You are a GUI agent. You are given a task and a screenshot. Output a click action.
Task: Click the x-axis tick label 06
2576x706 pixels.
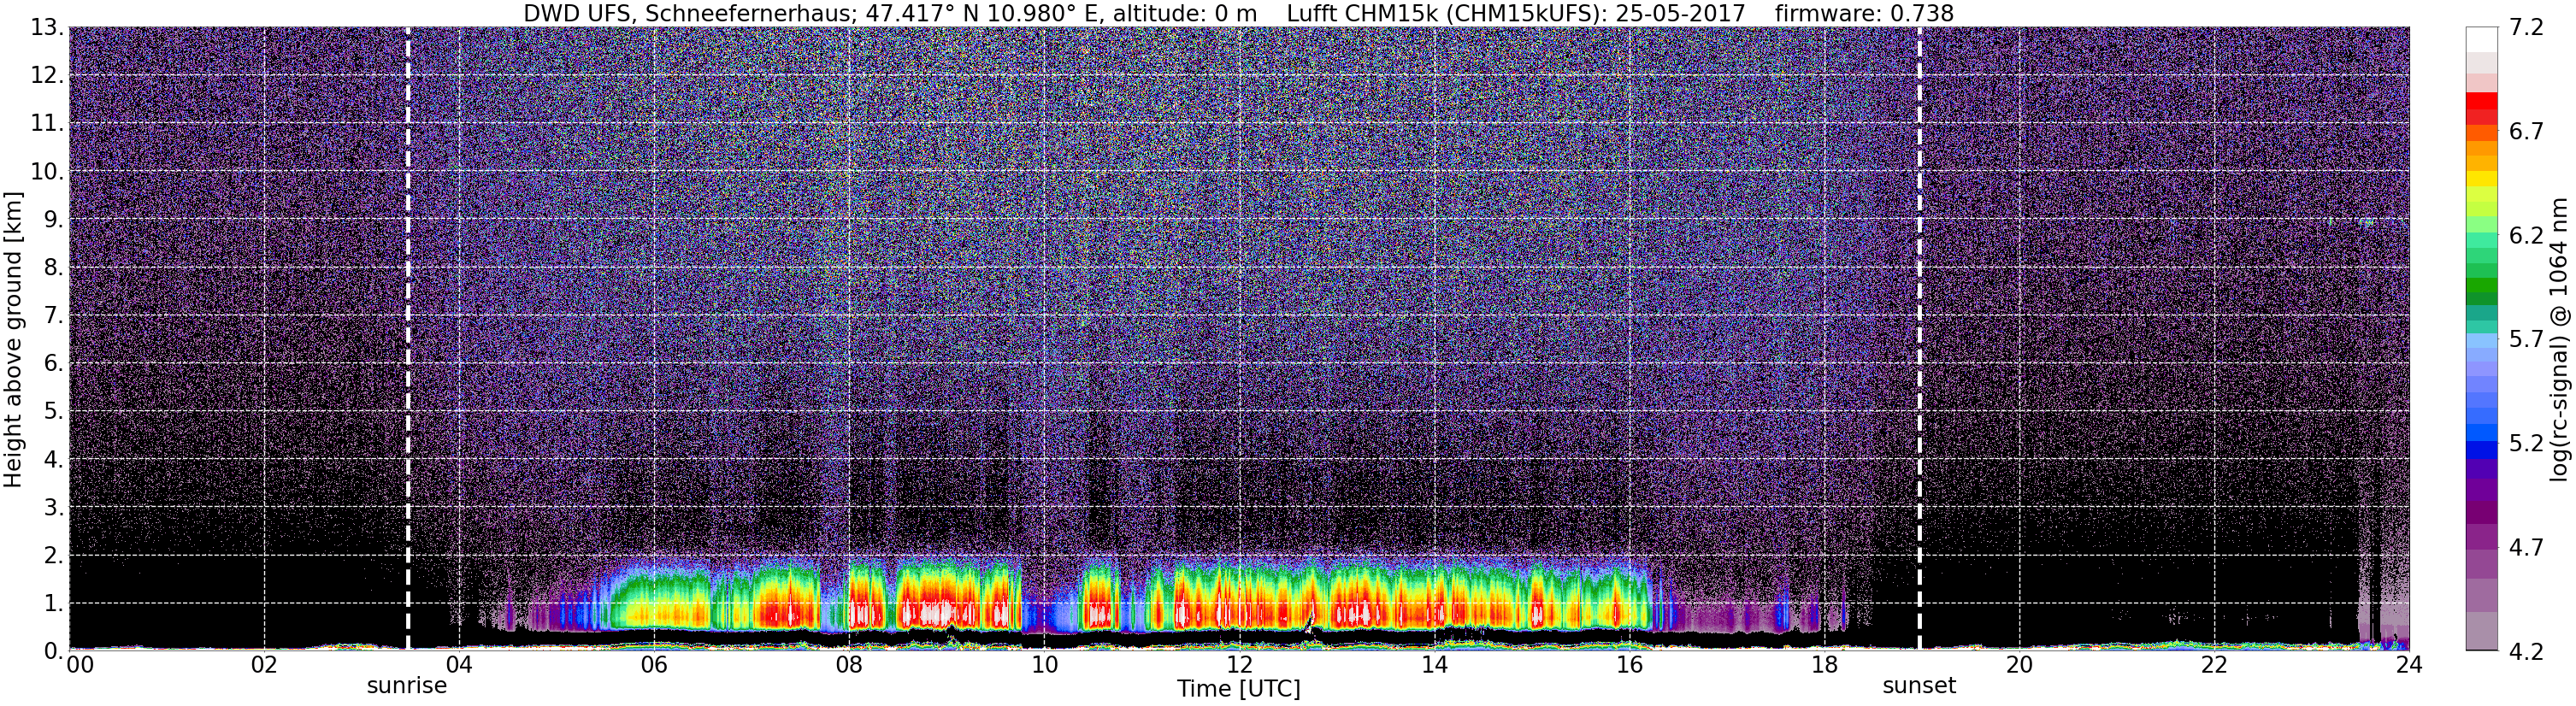[x=654, y=665]
